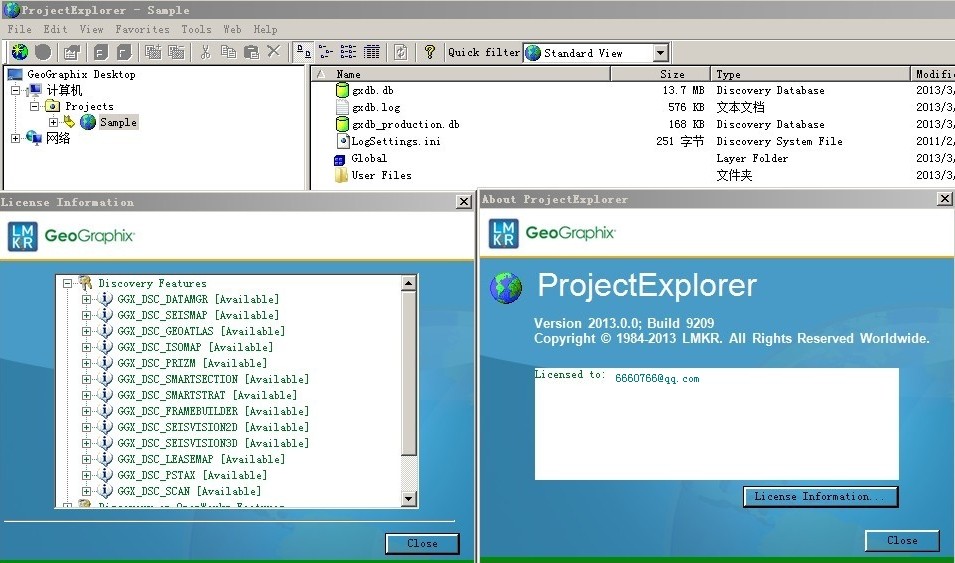Click Close in License Information dialog
Screen dimensions: 955x563
[x=422, y=544]
